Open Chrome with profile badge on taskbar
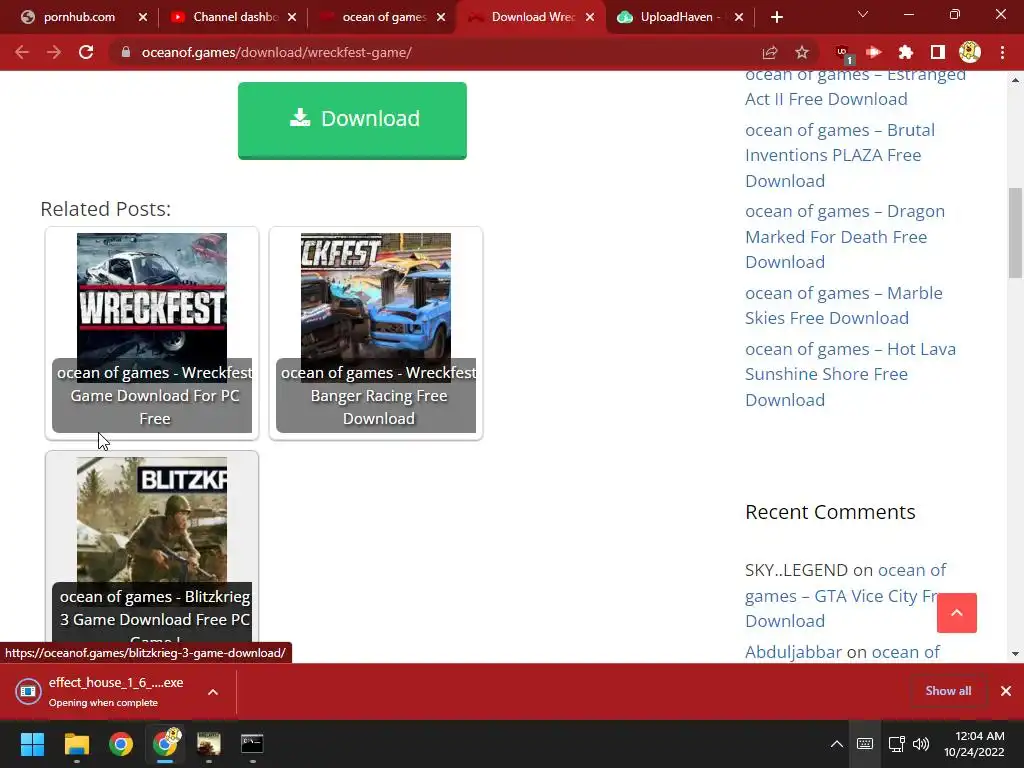The image size is (1024, 768). point(165,744)
